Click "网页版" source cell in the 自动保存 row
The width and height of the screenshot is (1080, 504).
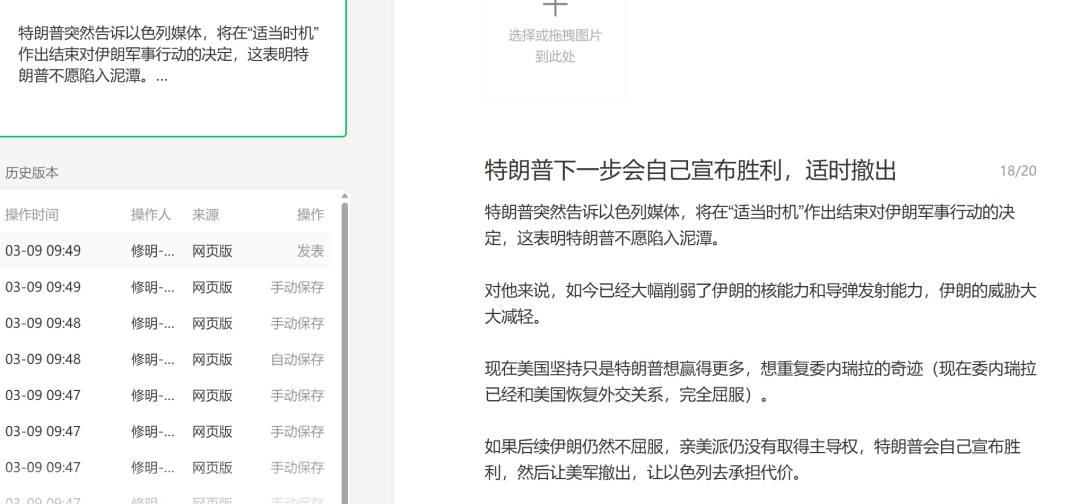tap(212, 359)
